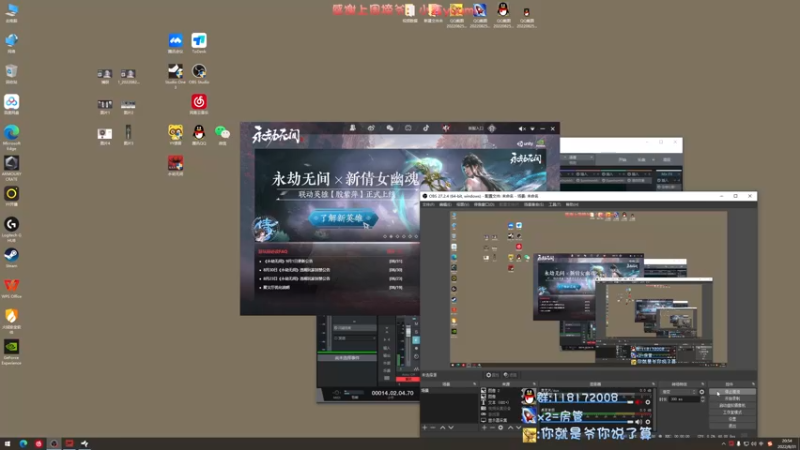The width and height of the screenshot is (800, 450).
Task: Click second OBS mixer volume slider handle
Action: [x=630, y=422]
